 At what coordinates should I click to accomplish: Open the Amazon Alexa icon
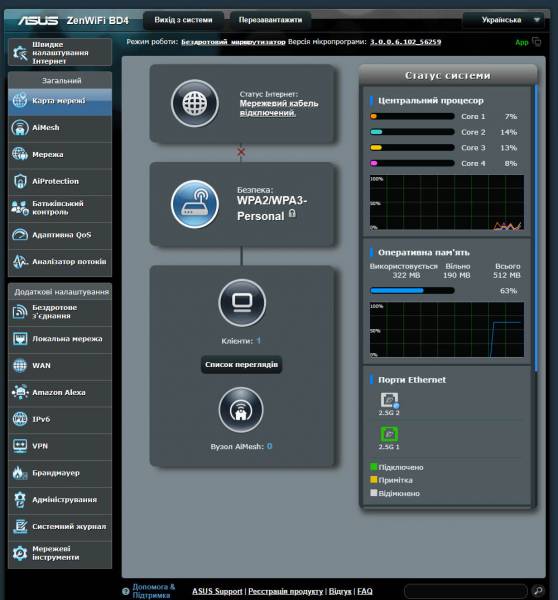click(x=20, y=393)
